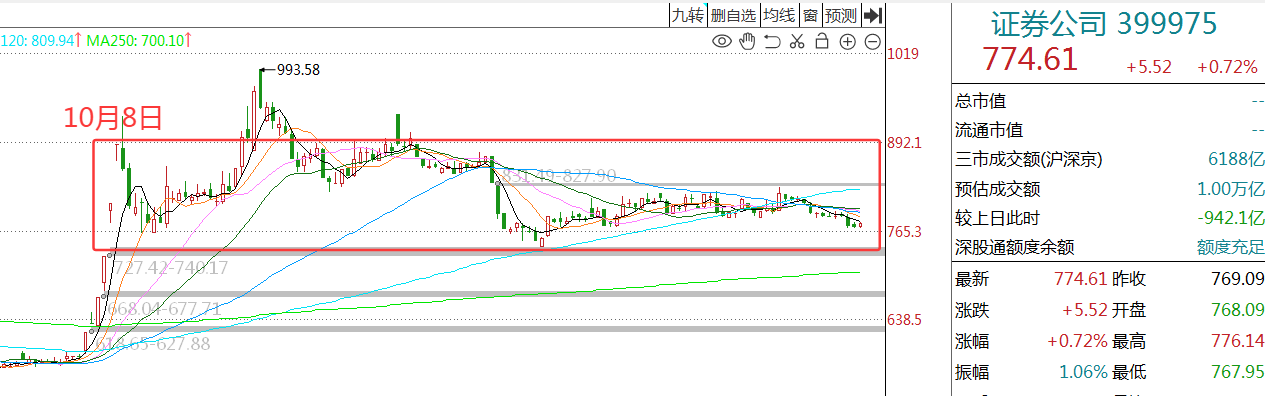Select the hand pan tool
The height and width of the screenshot is (396, 1265).
click(746, 41)
